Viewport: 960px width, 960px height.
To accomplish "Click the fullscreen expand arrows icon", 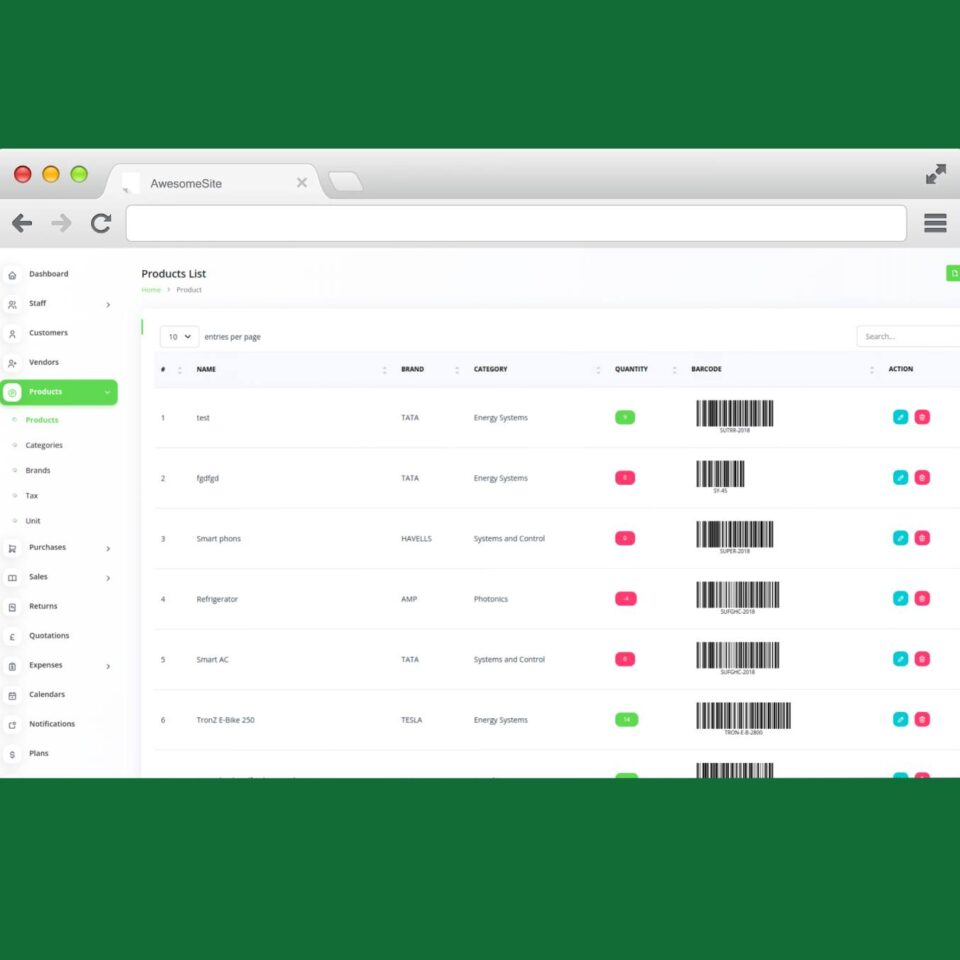I will 936,174.
